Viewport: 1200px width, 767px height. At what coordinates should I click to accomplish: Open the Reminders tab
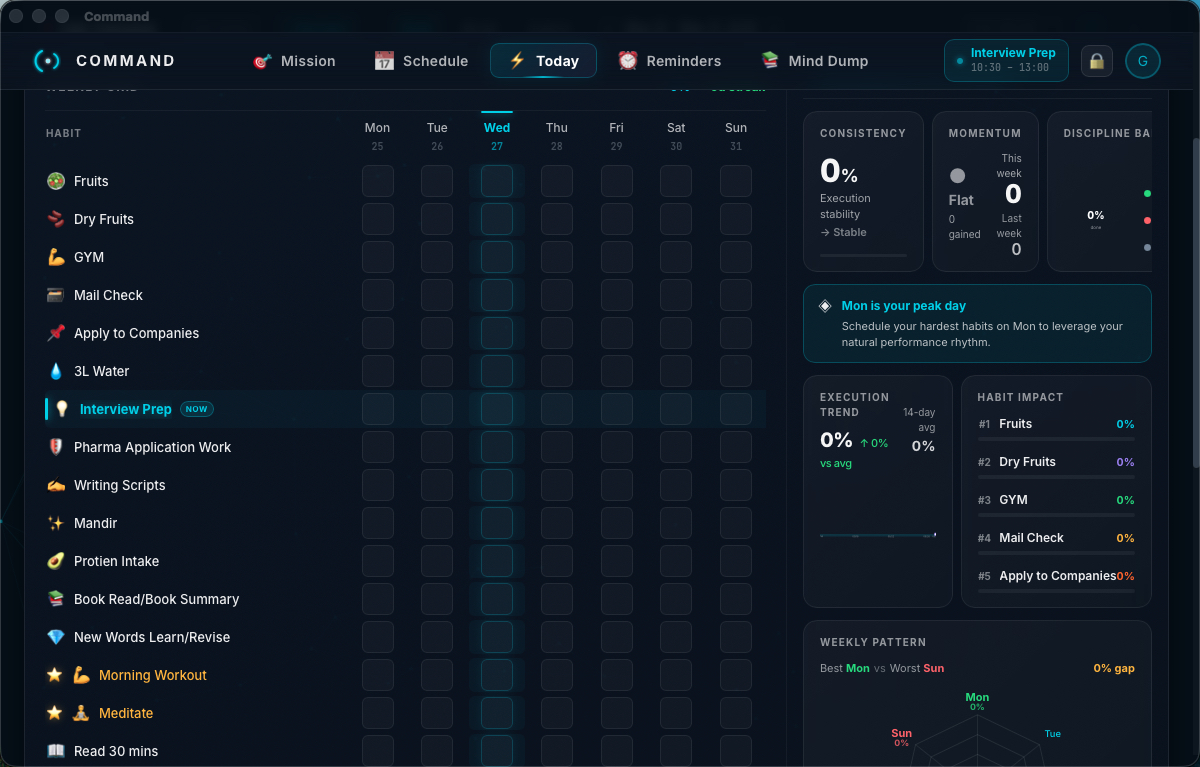click(x=669, y=61)
